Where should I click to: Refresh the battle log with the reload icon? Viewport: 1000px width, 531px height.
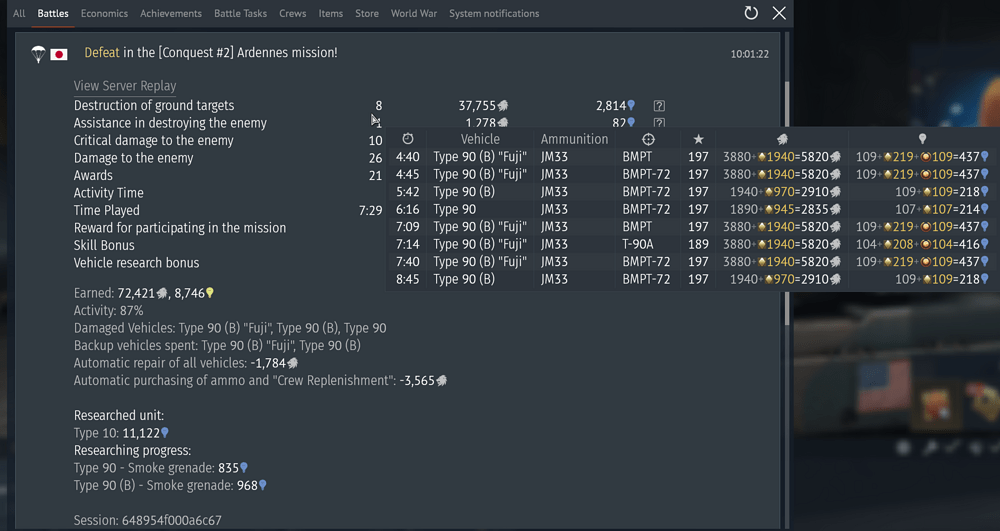click(751, 13)
